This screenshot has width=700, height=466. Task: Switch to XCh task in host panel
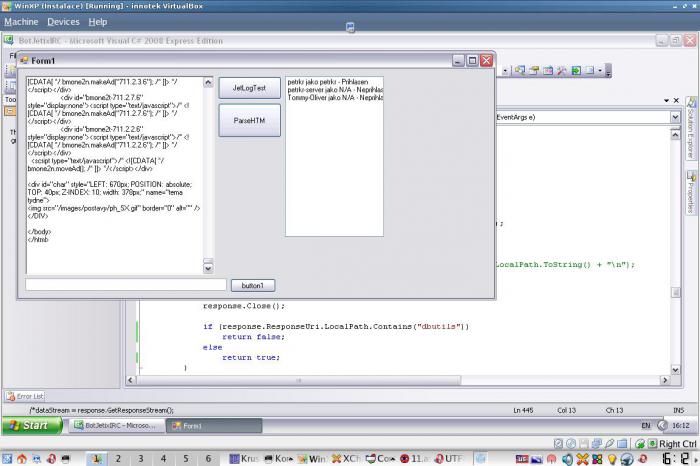(x=346, y=458)
